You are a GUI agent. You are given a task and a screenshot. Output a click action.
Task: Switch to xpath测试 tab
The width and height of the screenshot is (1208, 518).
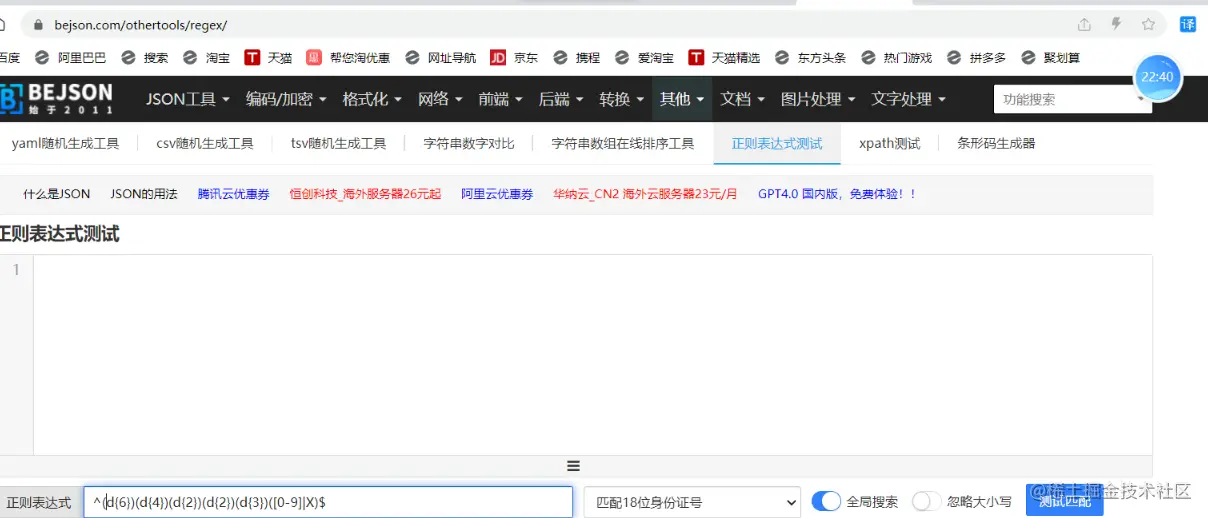tap(889, 143)
